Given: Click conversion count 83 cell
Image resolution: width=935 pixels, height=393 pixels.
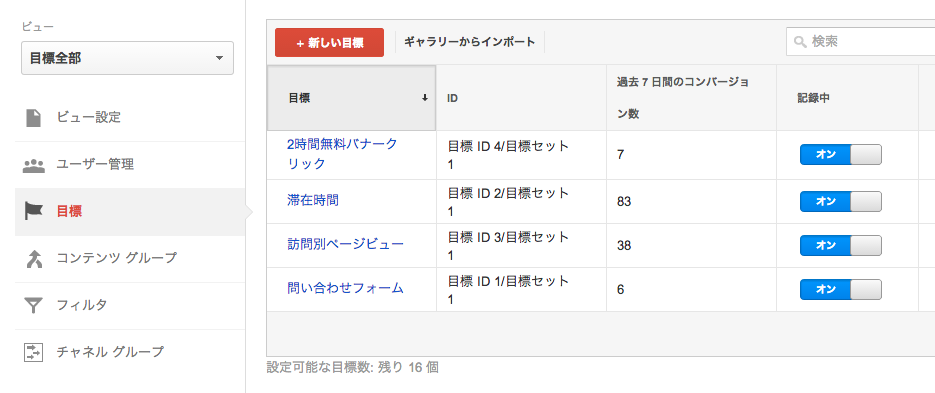Looking at the screenshot, I should [x=691, y=202].
